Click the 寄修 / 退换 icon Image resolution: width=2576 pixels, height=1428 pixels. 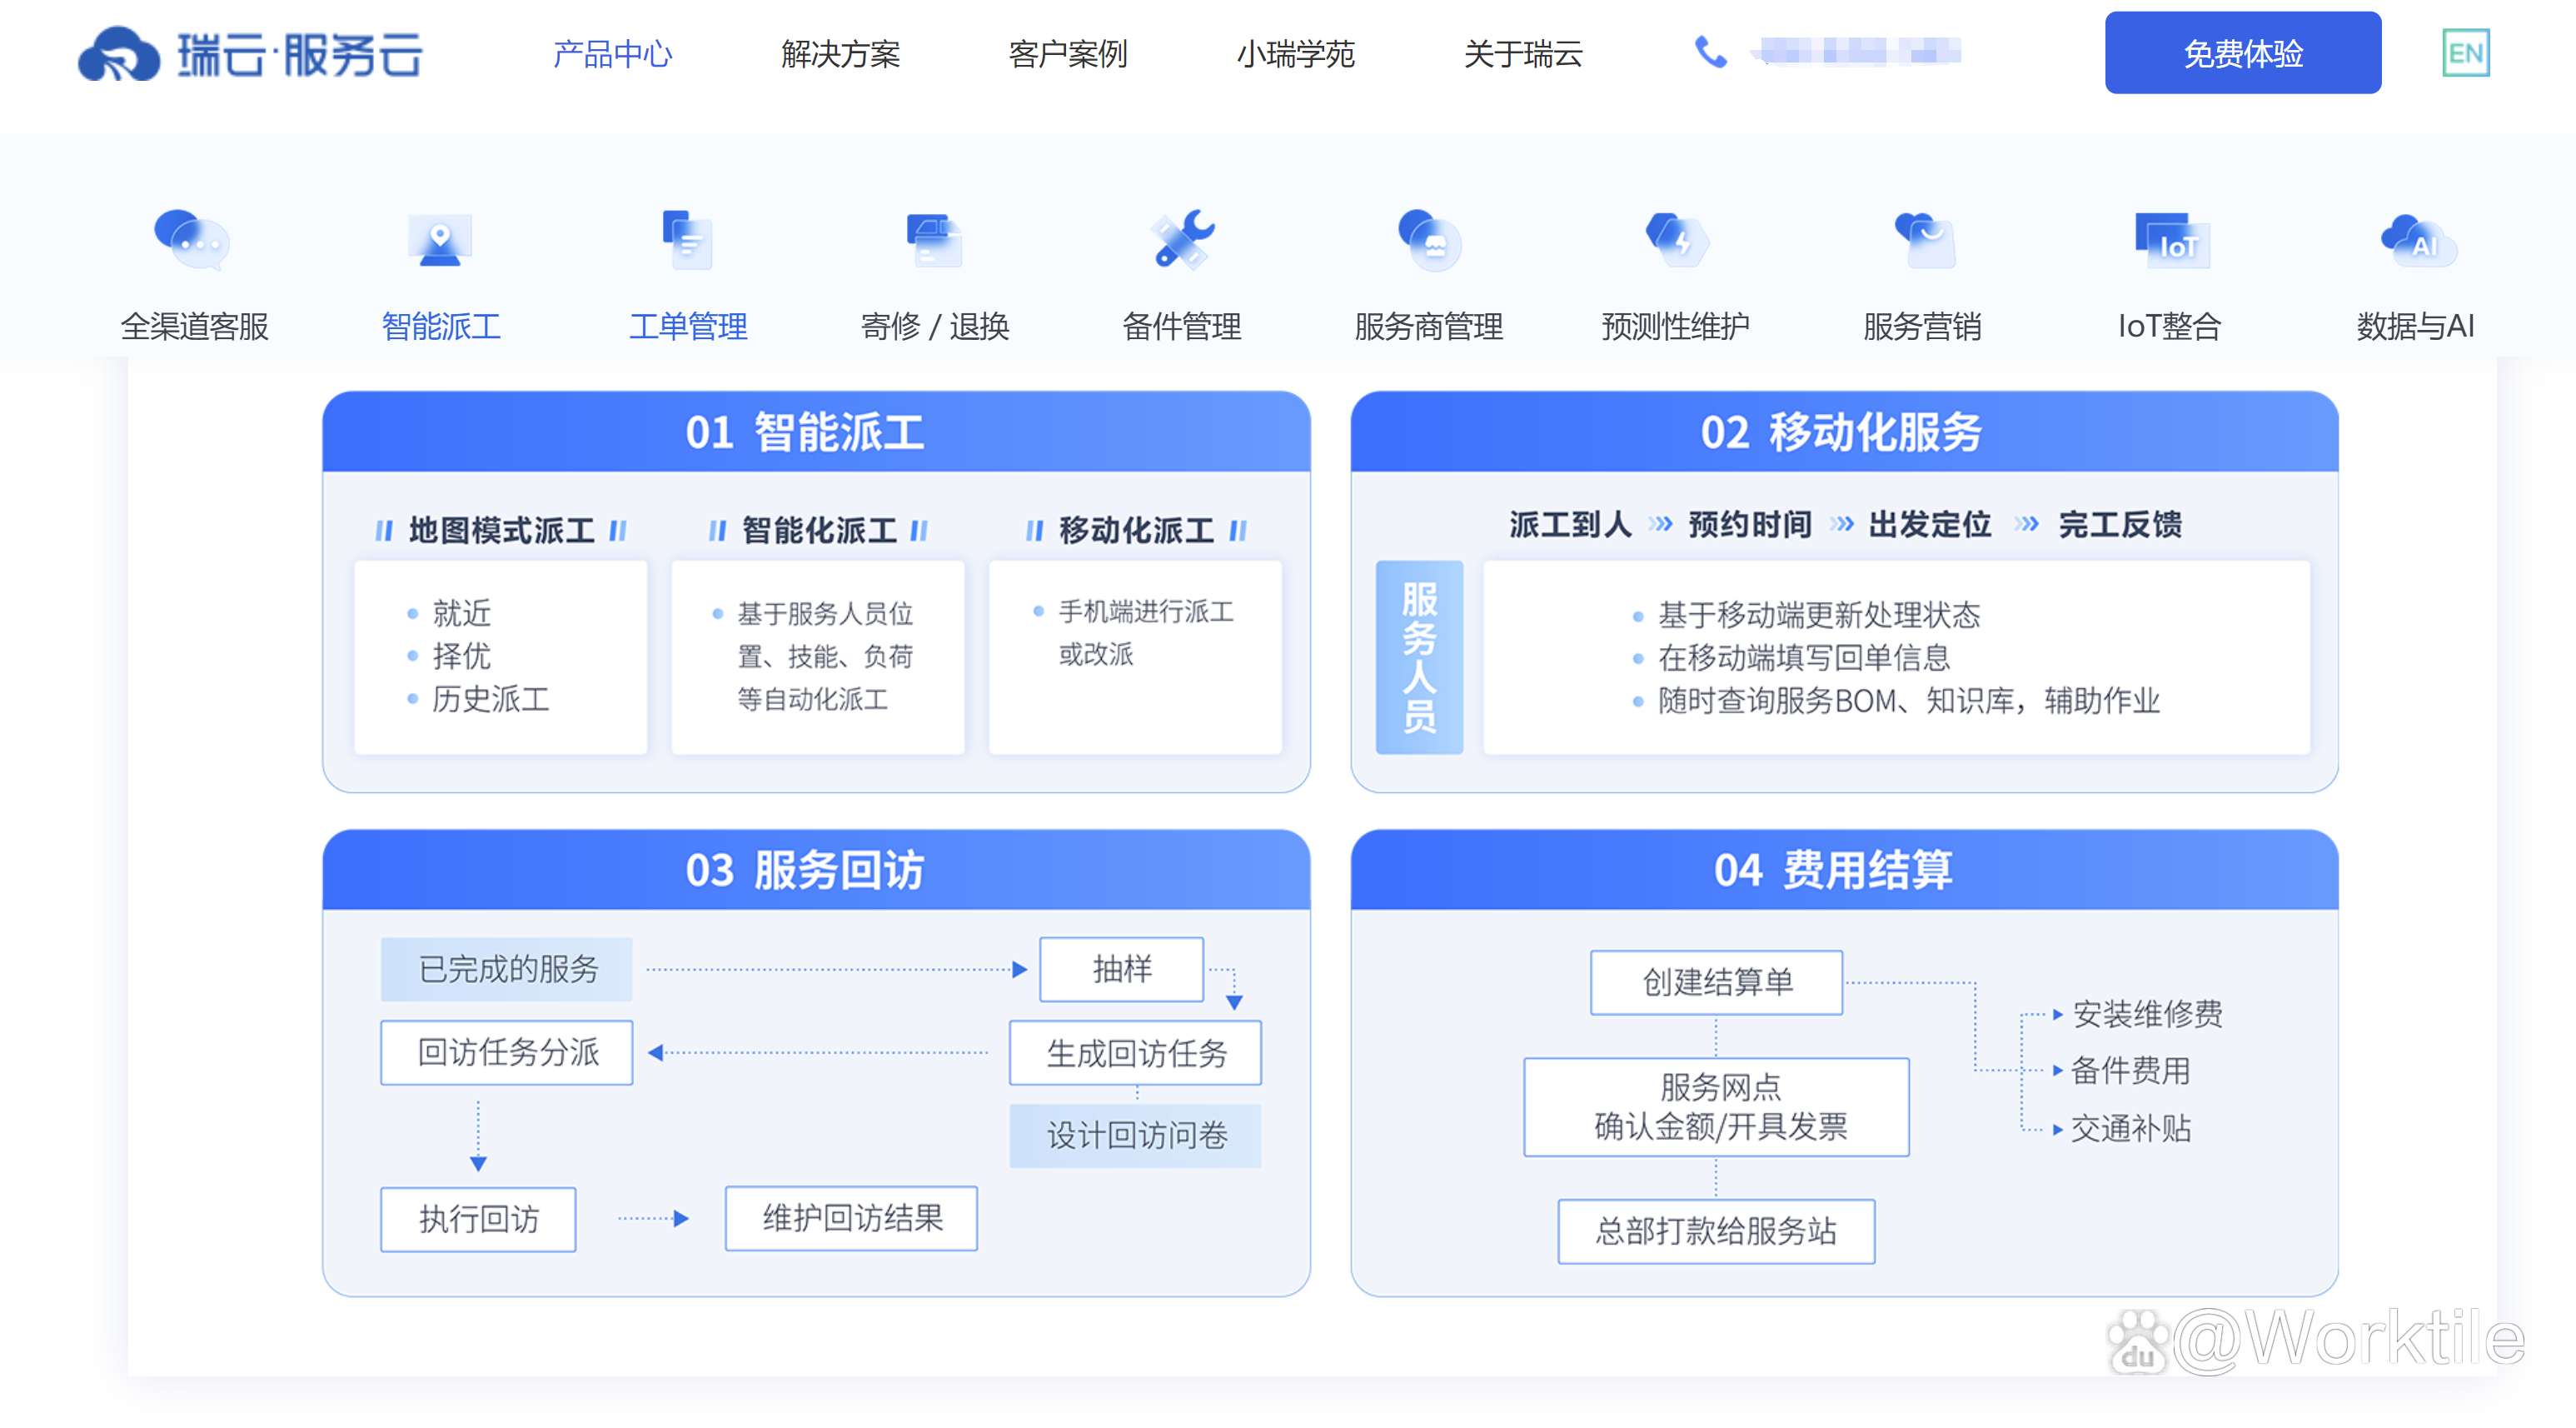(x=933, y=240)
